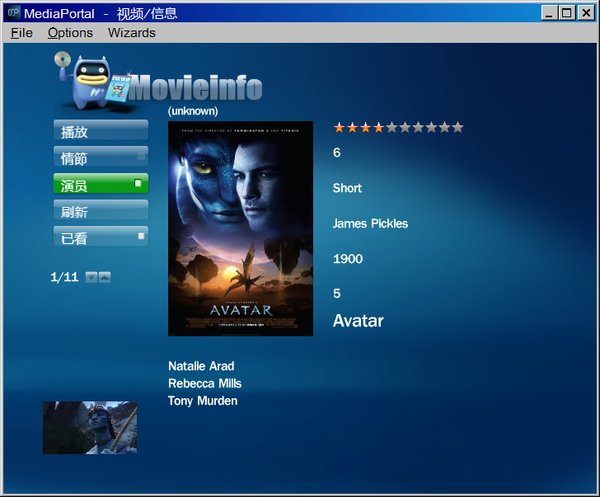This screenshot has width=600, height=497.
Task: Select the 播放 play button
Action: click(101, 130)
